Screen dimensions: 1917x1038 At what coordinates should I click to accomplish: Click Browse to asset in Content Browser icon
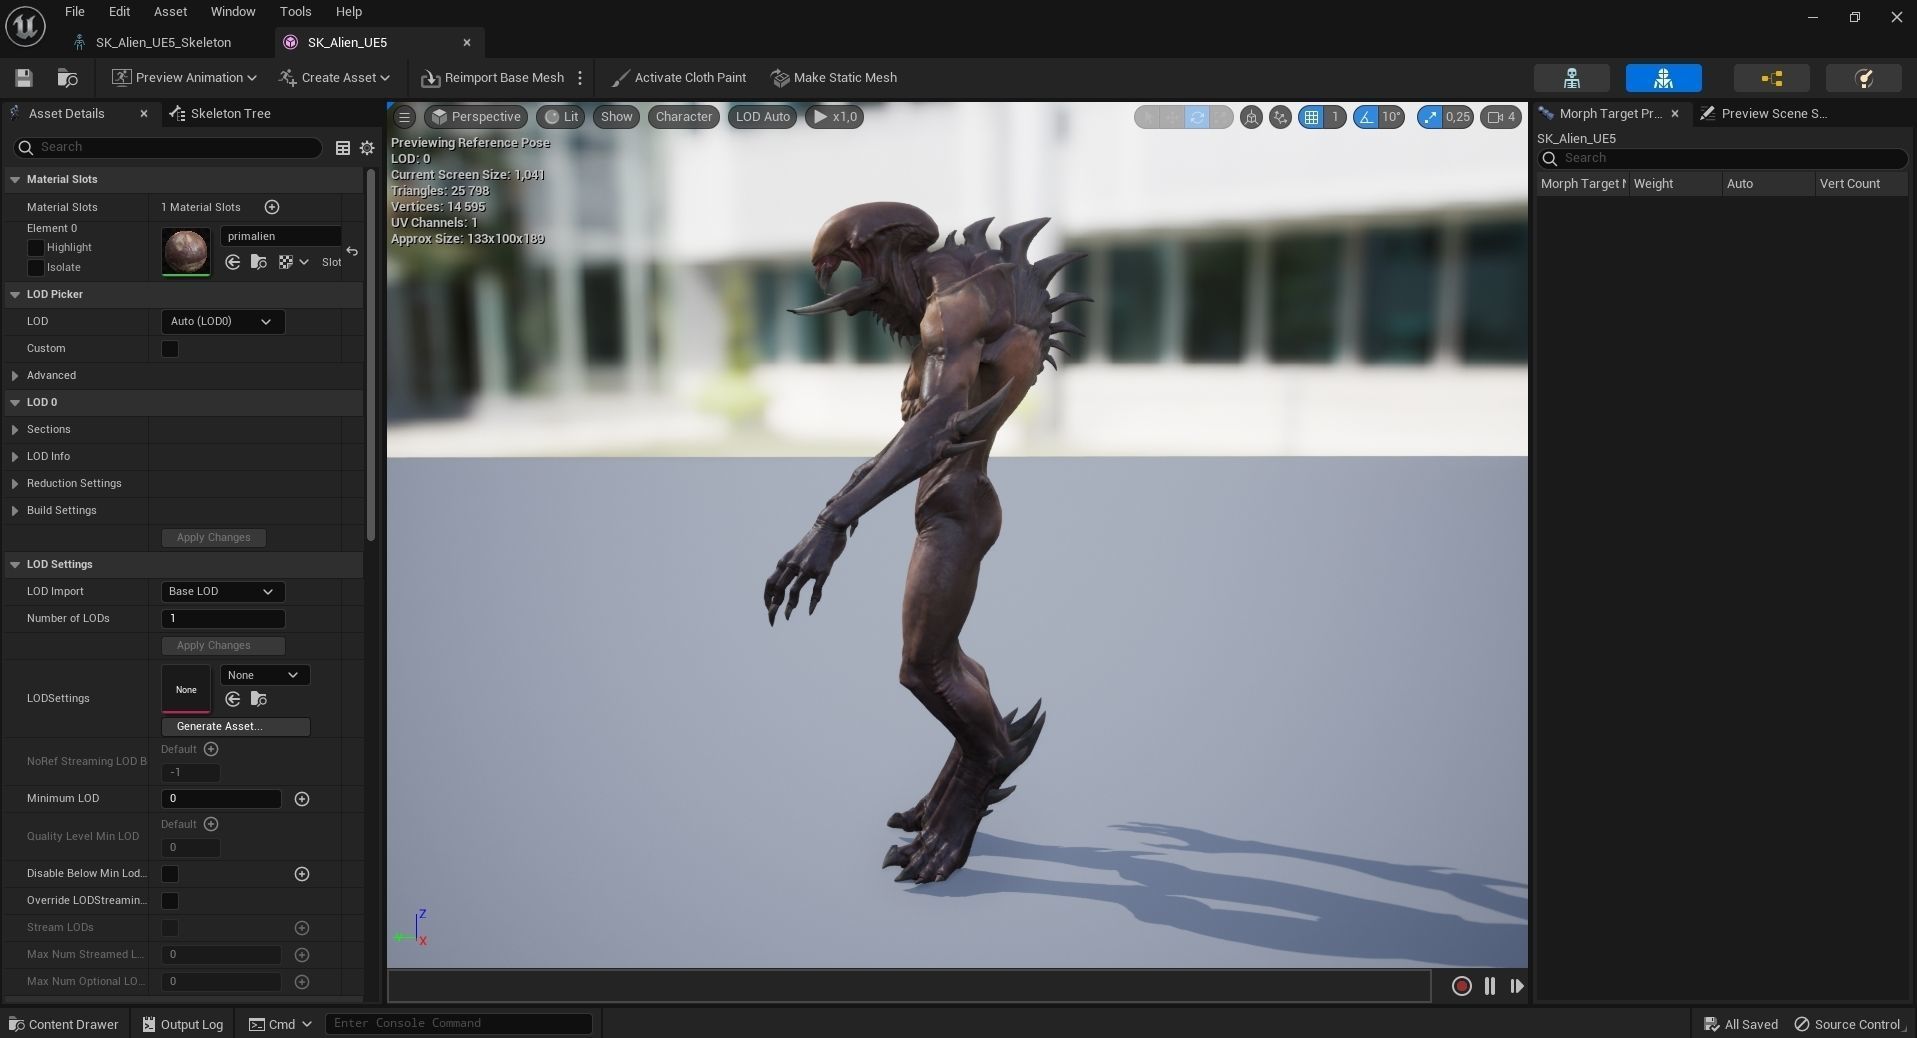[67, 78]
